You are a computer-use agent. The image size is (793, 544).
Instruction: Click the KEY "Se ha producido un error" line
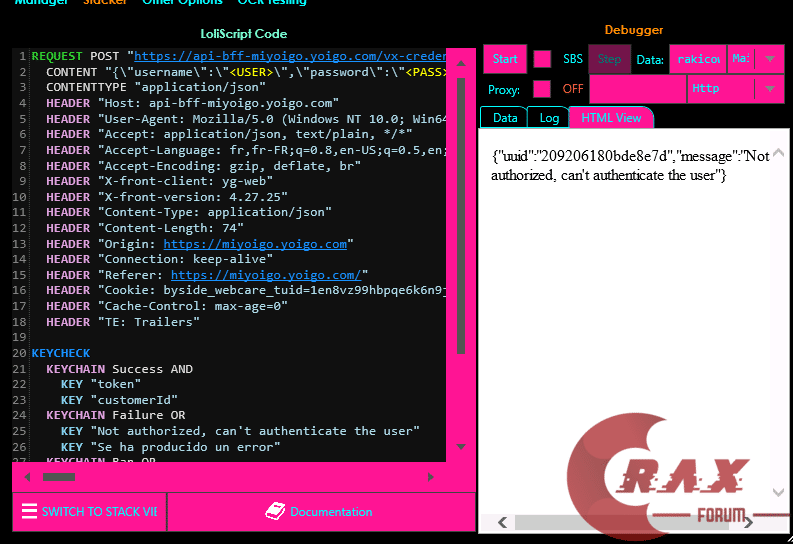pyautogui.click(x=170, y=447)
